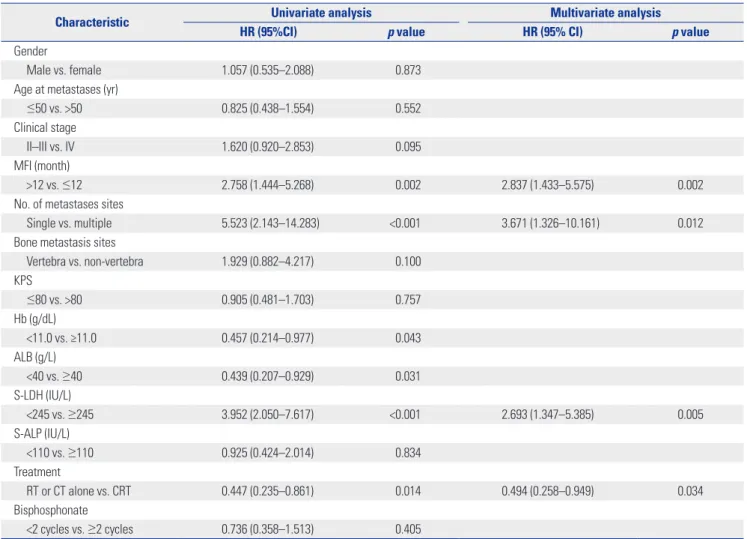Select Single vs. multiple row label
This screenshot has width=747, height=539.
[x=69, y=223]
